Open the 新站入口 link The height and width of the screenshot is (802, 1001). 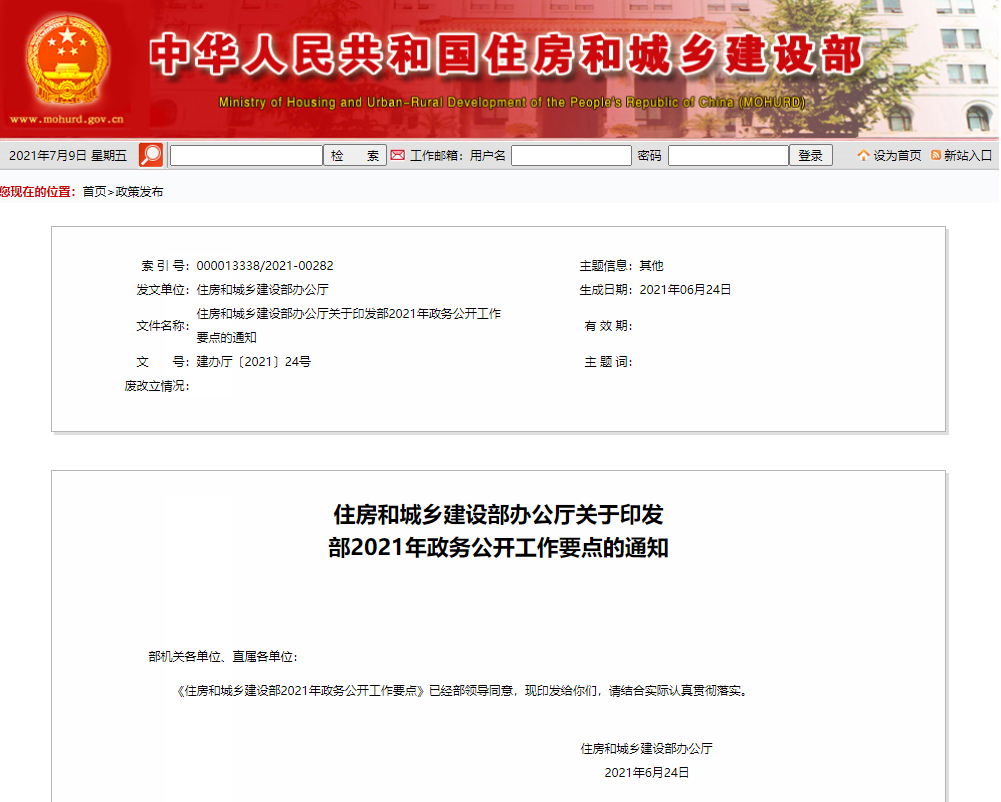968,155
